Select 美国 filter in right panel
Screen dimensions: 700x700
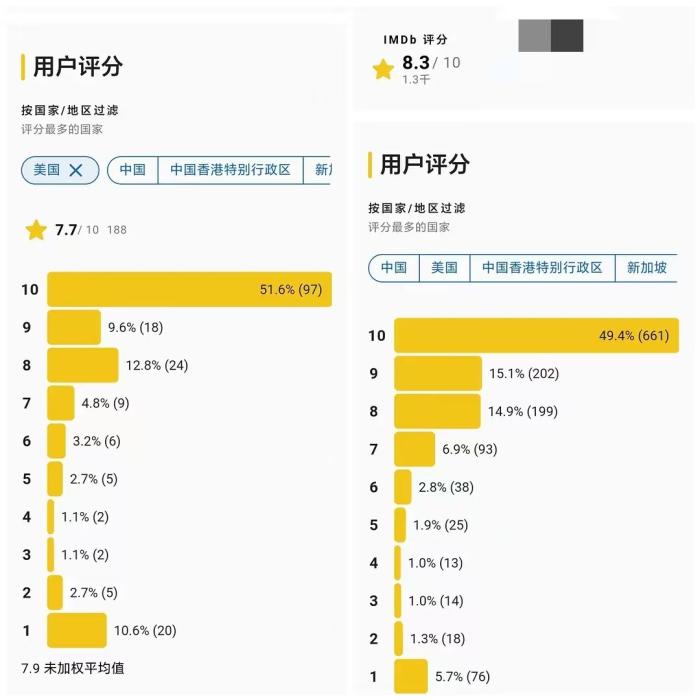(x=444, y=268)
